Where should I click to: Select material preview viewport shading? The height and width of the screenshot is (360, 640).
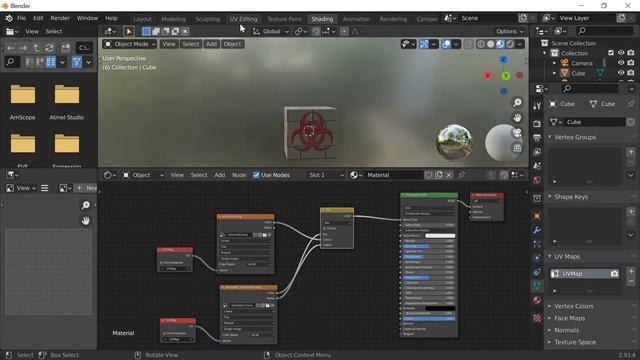click(x=500, y=44)
